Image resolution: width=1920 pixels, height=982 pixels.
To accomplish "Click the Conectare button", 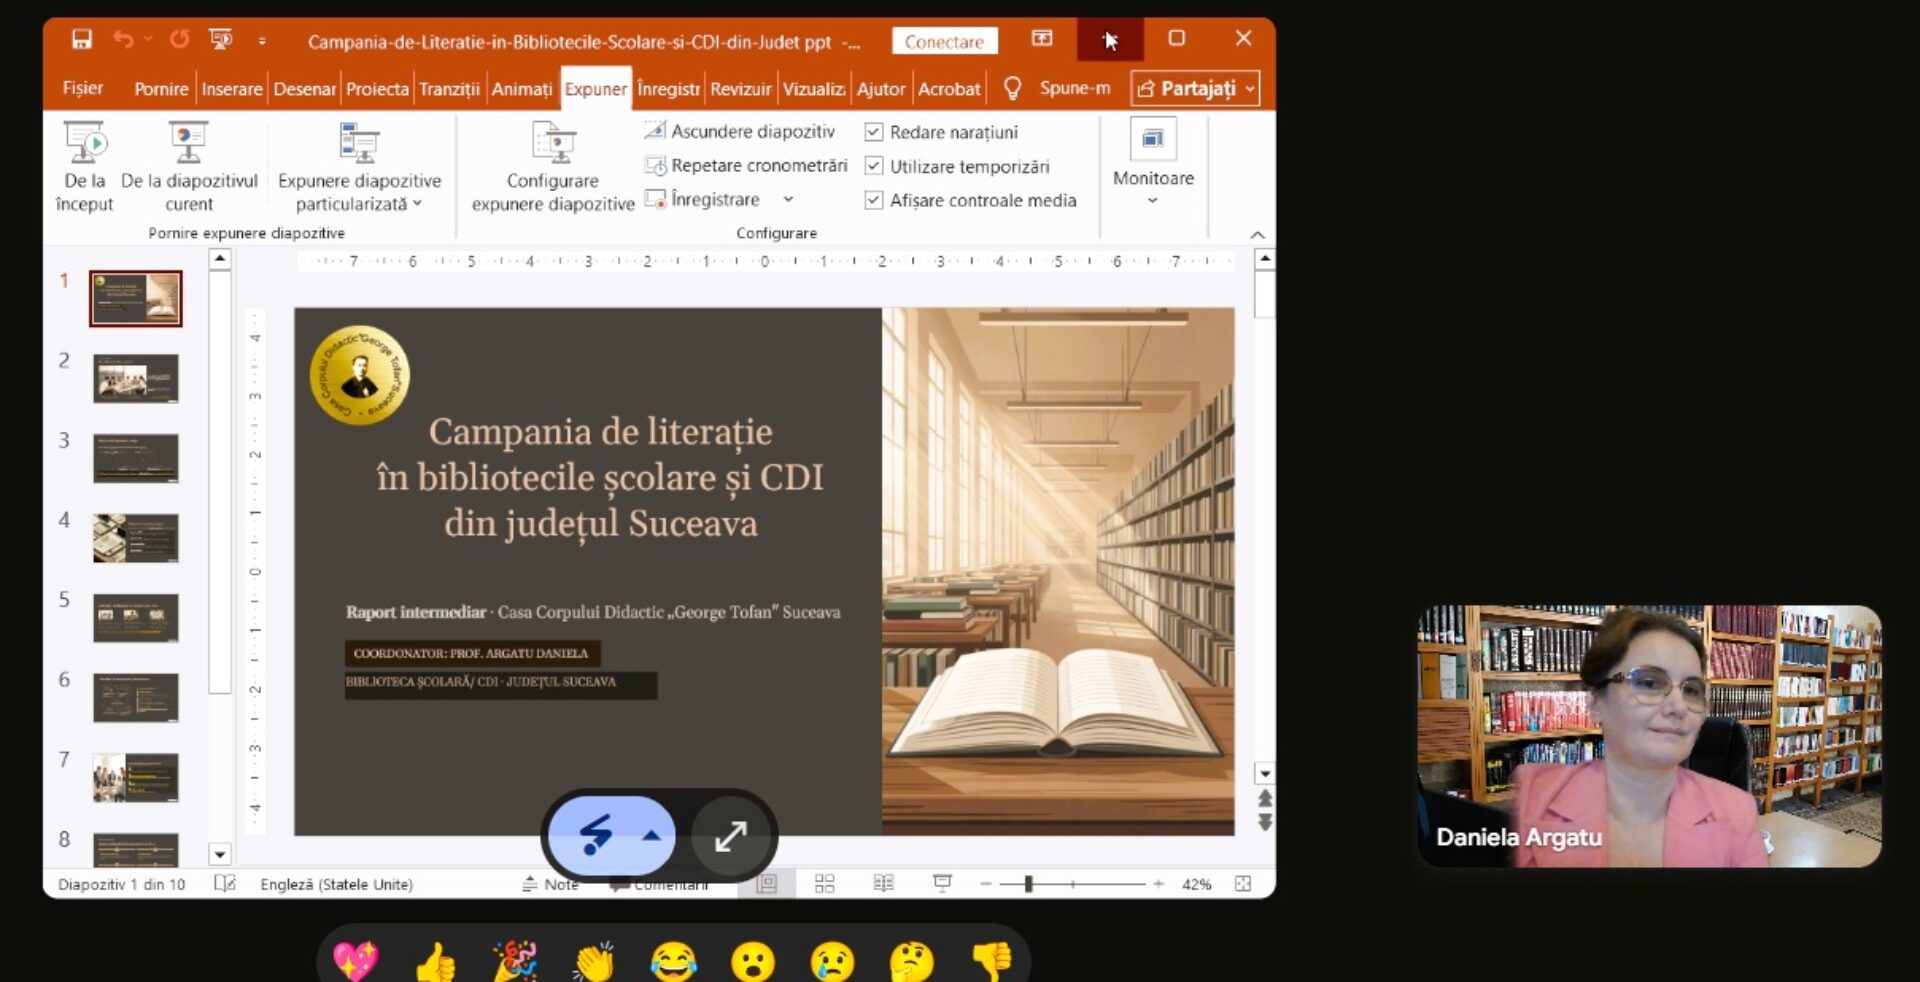I will tap(944, 42).
